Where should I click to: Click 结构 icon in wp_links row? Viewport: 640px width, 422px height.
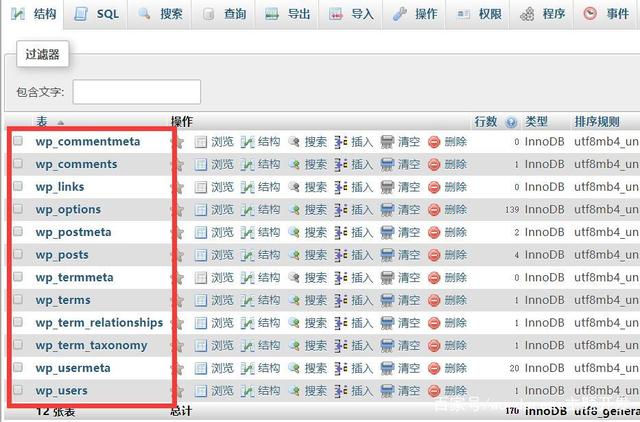247,187
